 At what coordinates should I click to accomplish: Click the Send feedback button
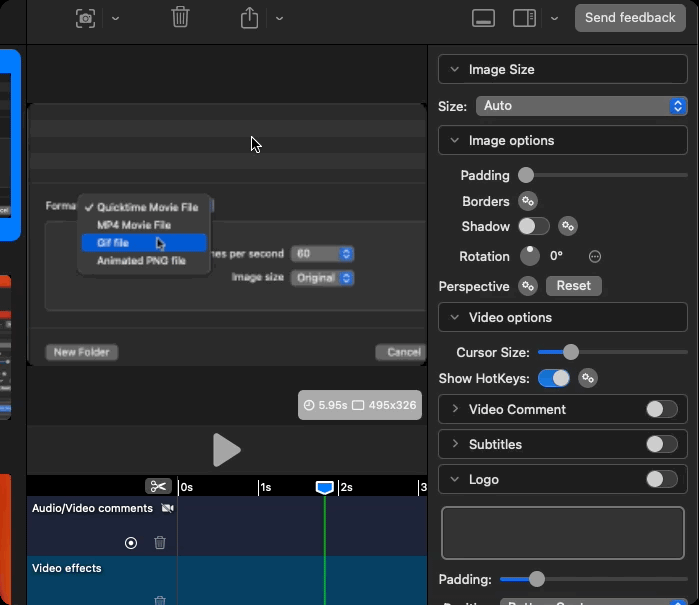click(x=630, y=18)
